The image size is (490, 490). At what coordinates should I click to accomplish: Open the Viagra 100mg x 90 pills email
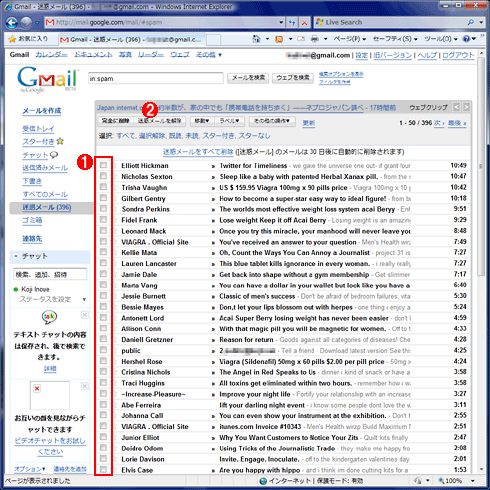tap(283, 187)
